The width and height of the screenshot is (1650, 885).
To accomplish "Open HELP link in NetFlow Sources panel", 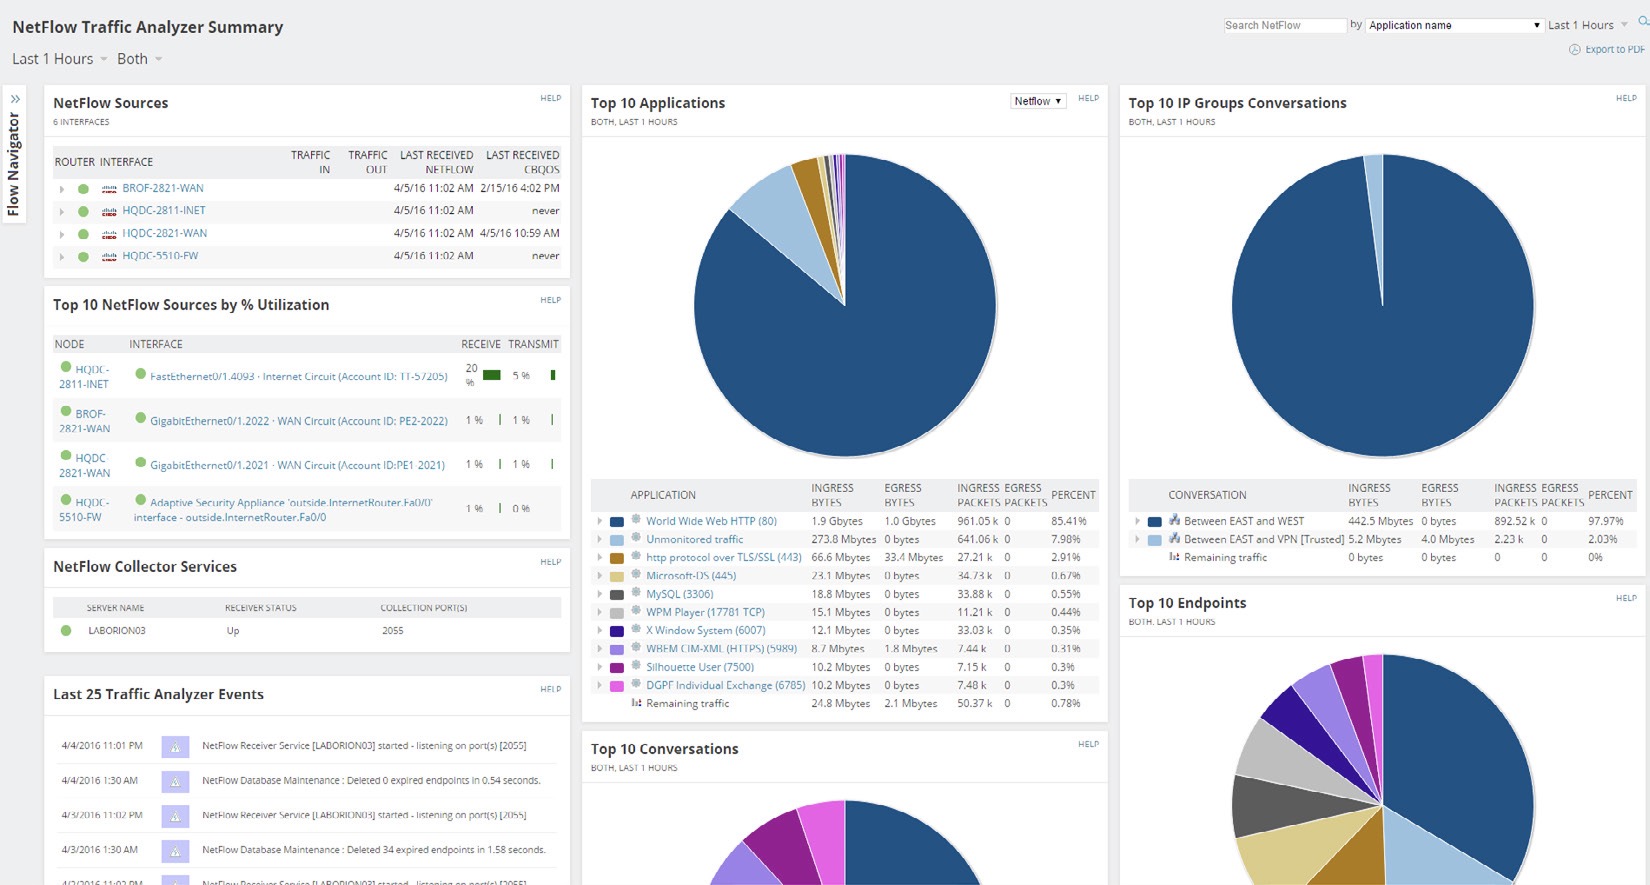I will point(550,98).
